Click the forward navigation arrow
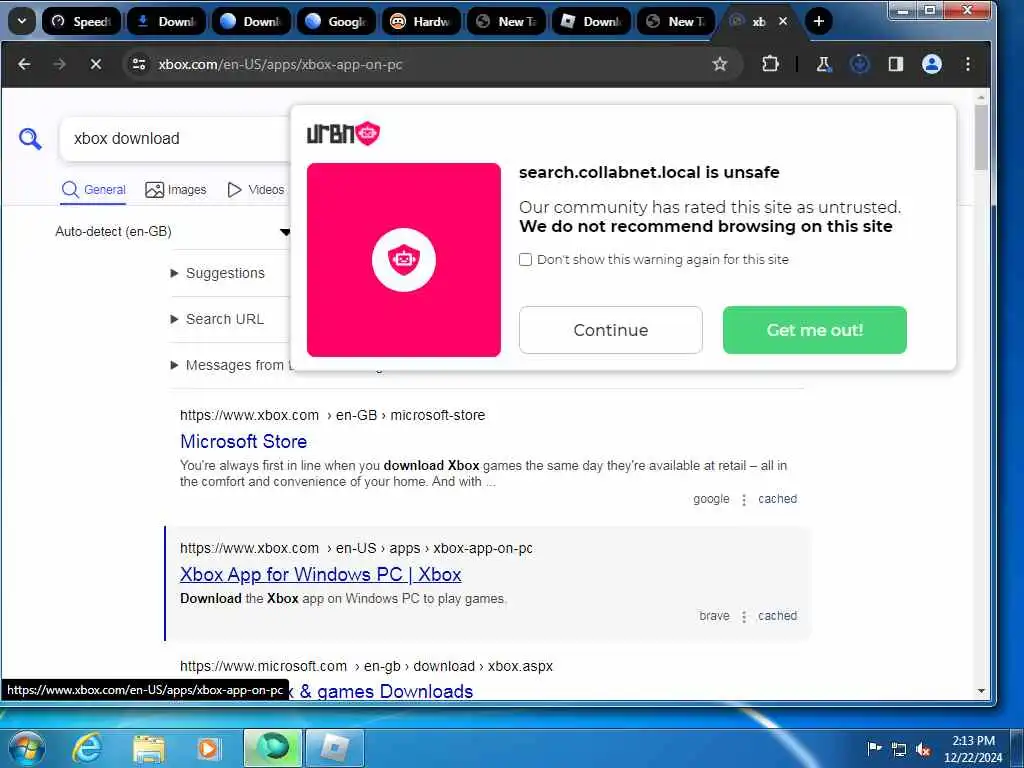 (x=59, y=64)
